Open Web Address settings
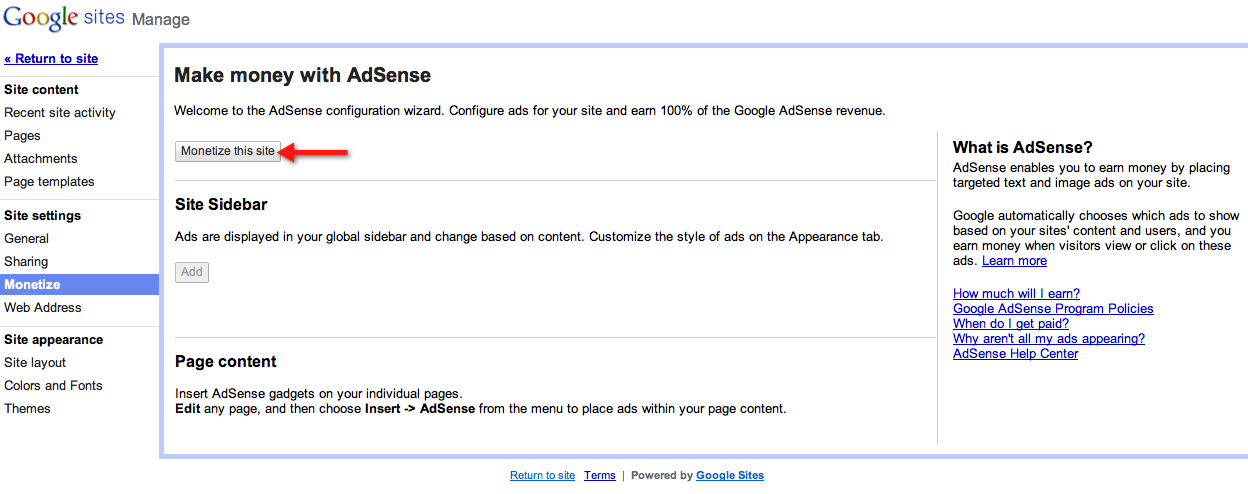Screen dimensions: 1248x494 pos(43,308)
